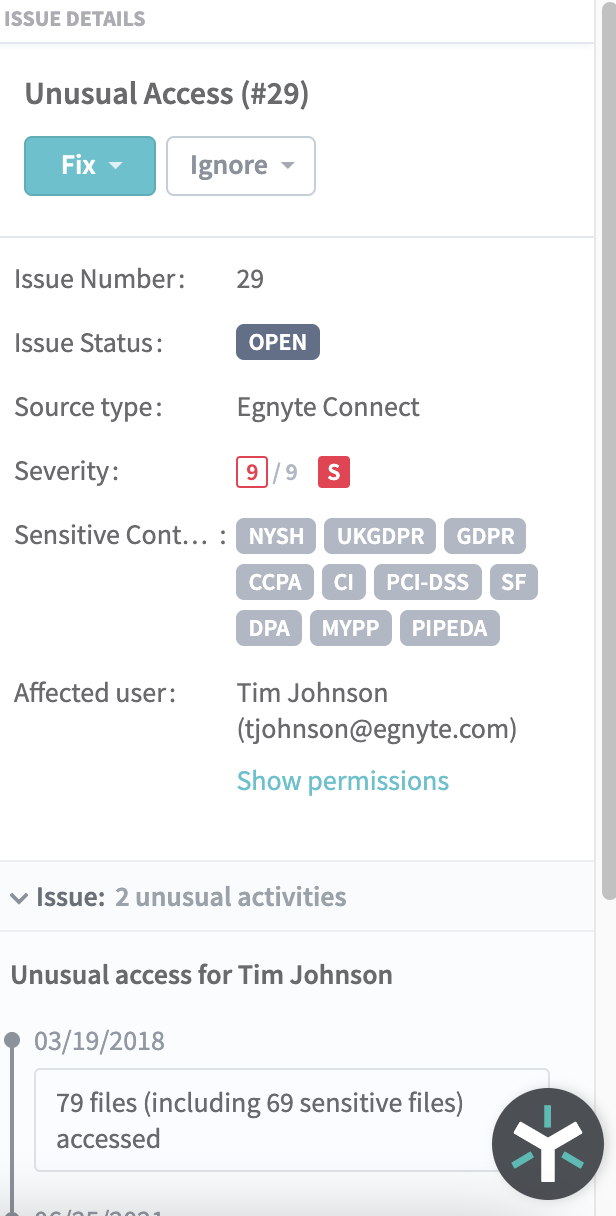Click the Show permissions link
616x1216 pixels.
click(x=343, y=781)
